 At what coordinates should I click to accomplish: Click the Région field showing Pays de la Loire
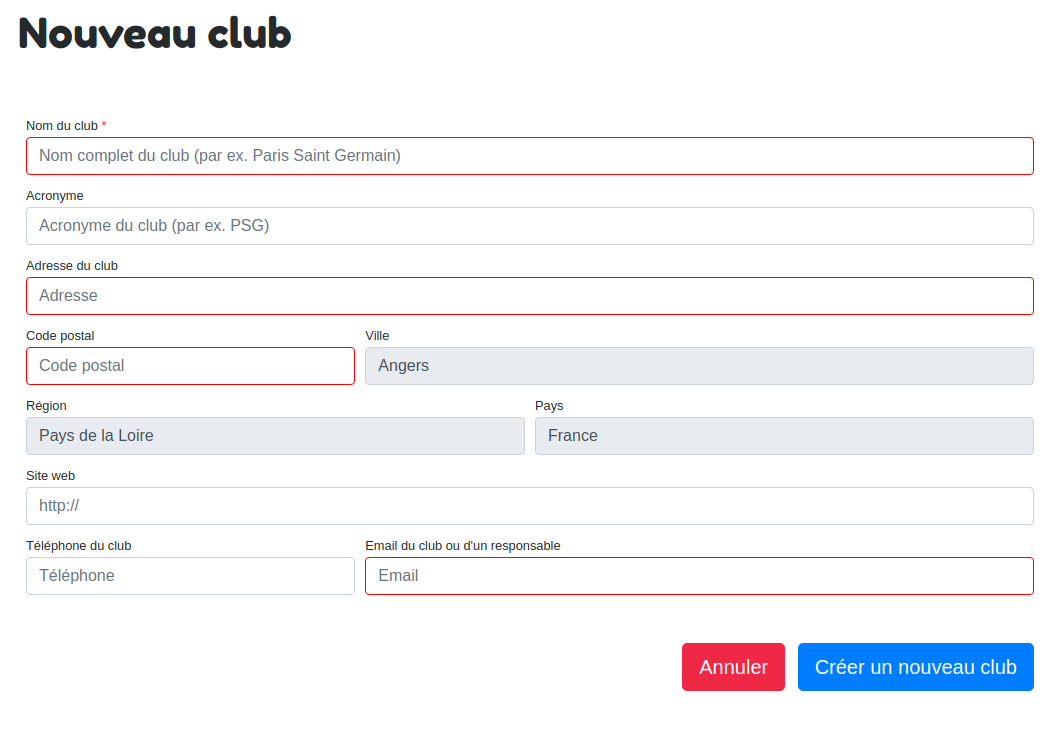tap(275, 436)
